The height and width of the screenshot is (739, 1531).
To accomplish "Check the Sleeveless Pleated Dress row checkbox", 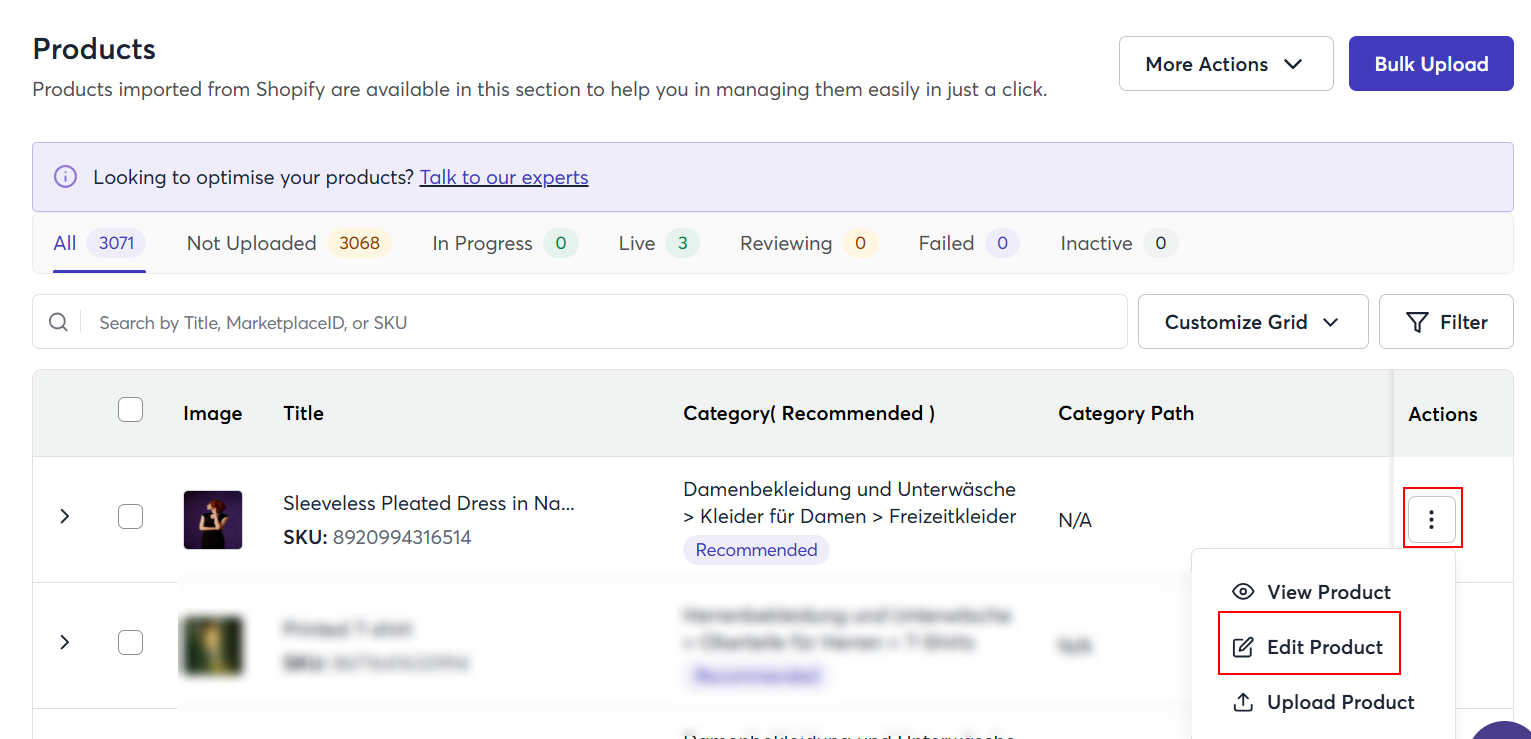I will coord(130,517).
